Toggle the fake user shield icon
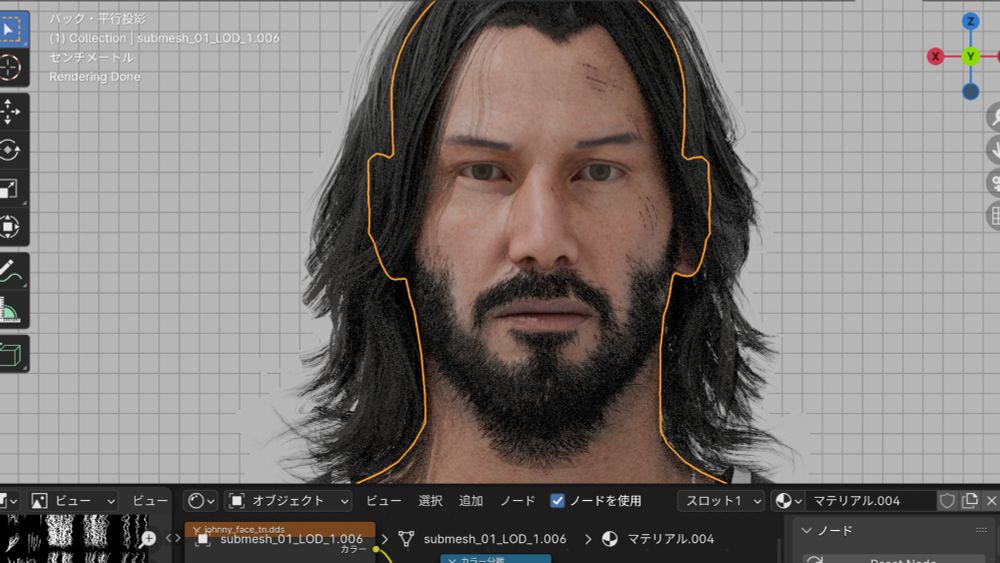This screenshot has height=563, width=1000. [947, 501]
